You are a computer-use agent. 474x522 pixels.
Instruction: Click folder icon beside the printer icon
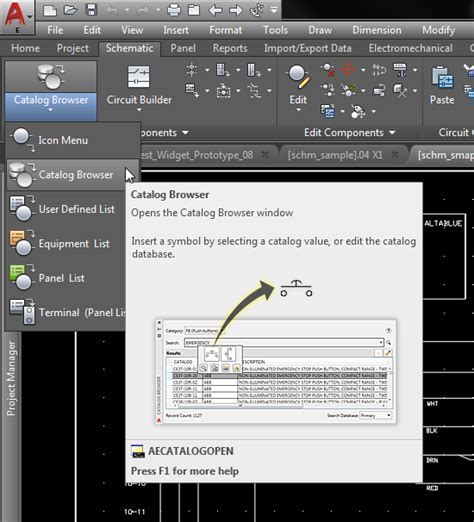194,10
